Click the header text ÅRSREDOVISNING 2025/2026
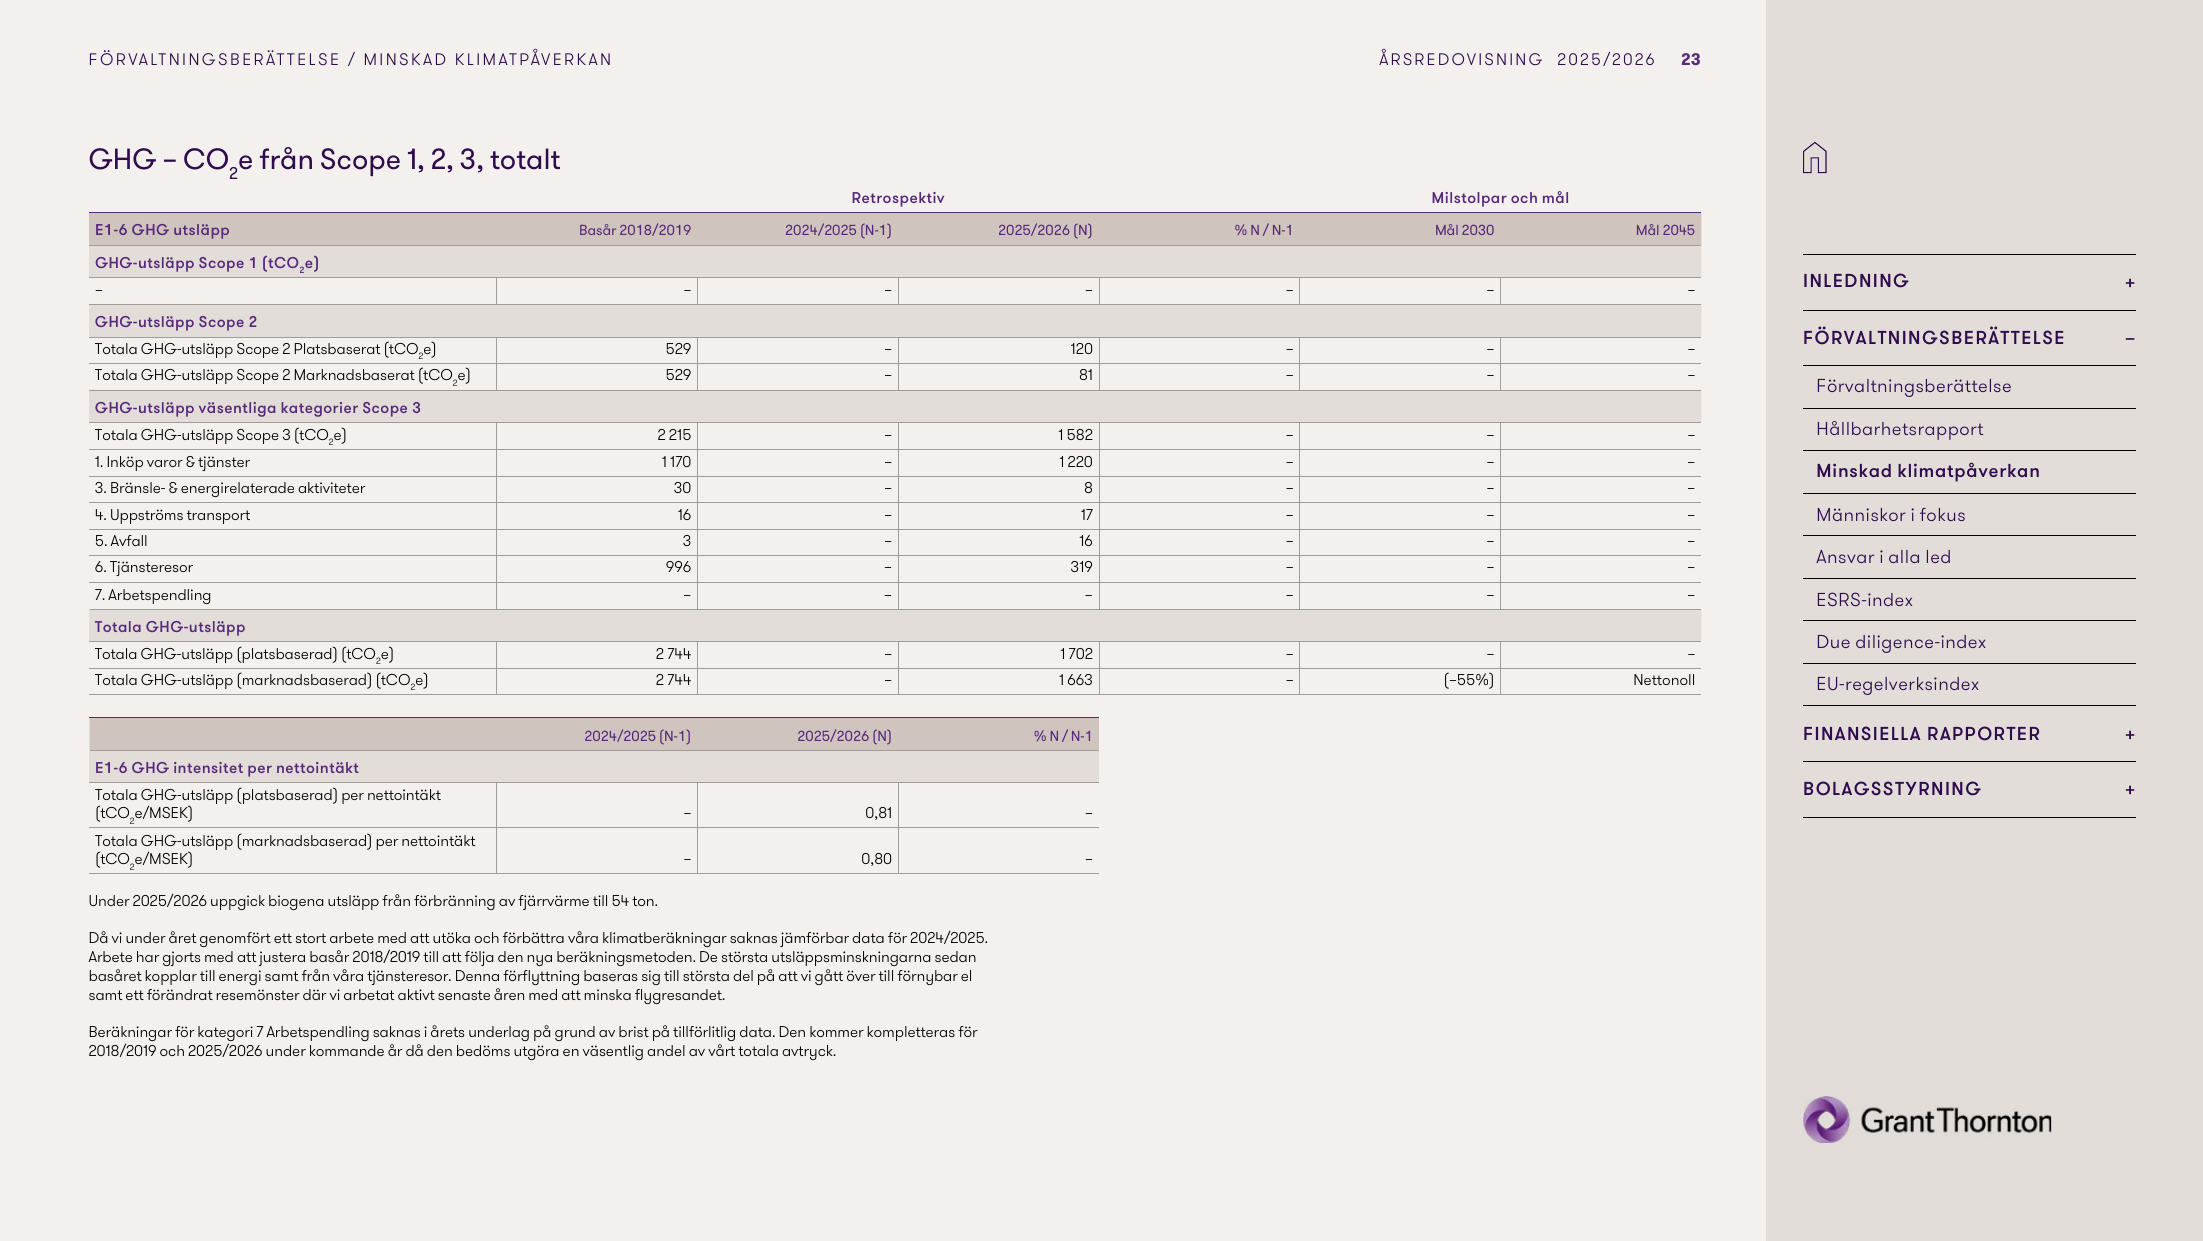 (x=1517, y=59)
